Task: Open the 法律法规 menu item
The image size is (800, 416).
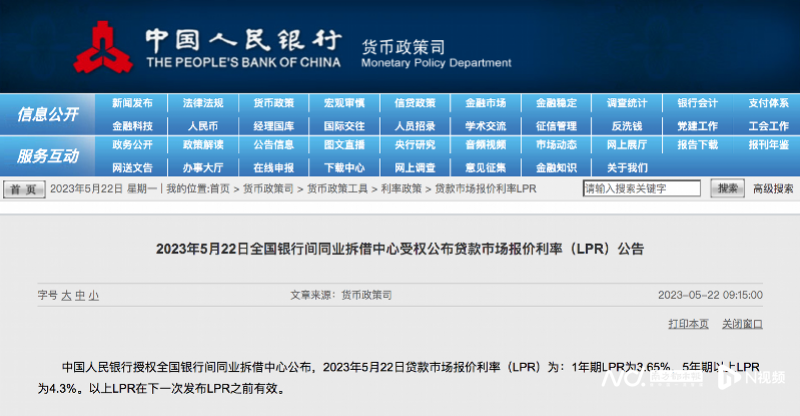Action: pos(203,103)
